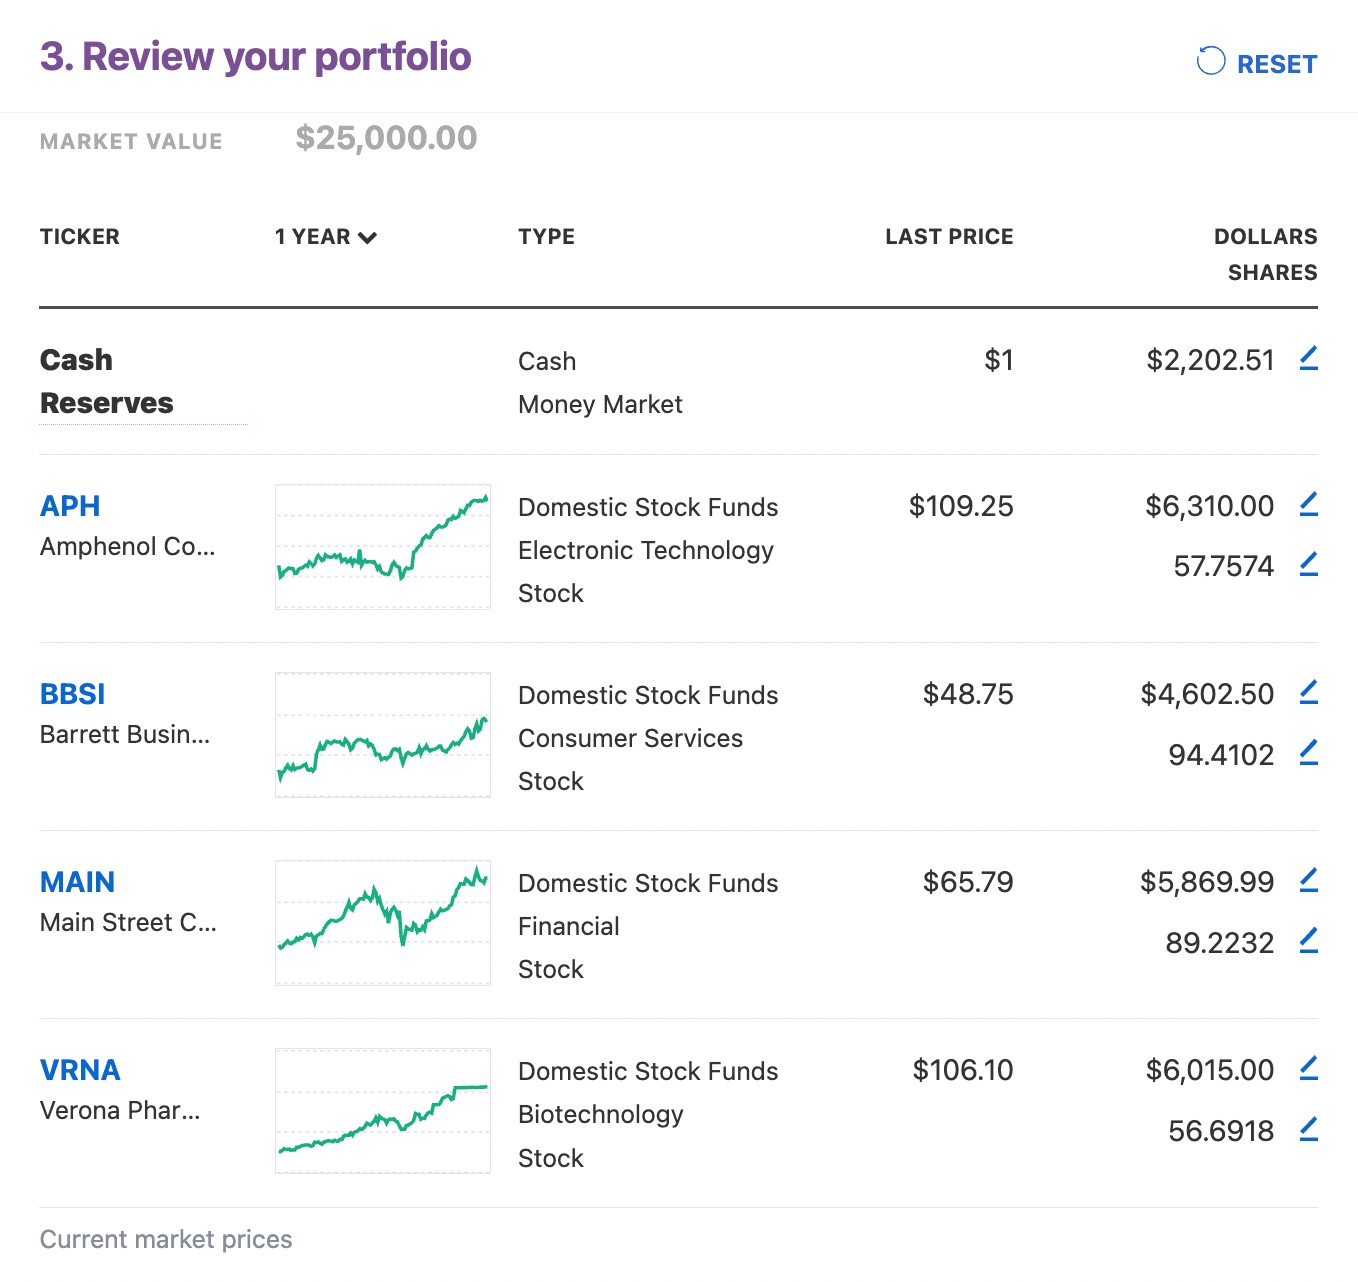View the VRNA one-year price chart
This screenshot has height=1282, width=1358.
tap(383, 1111)
